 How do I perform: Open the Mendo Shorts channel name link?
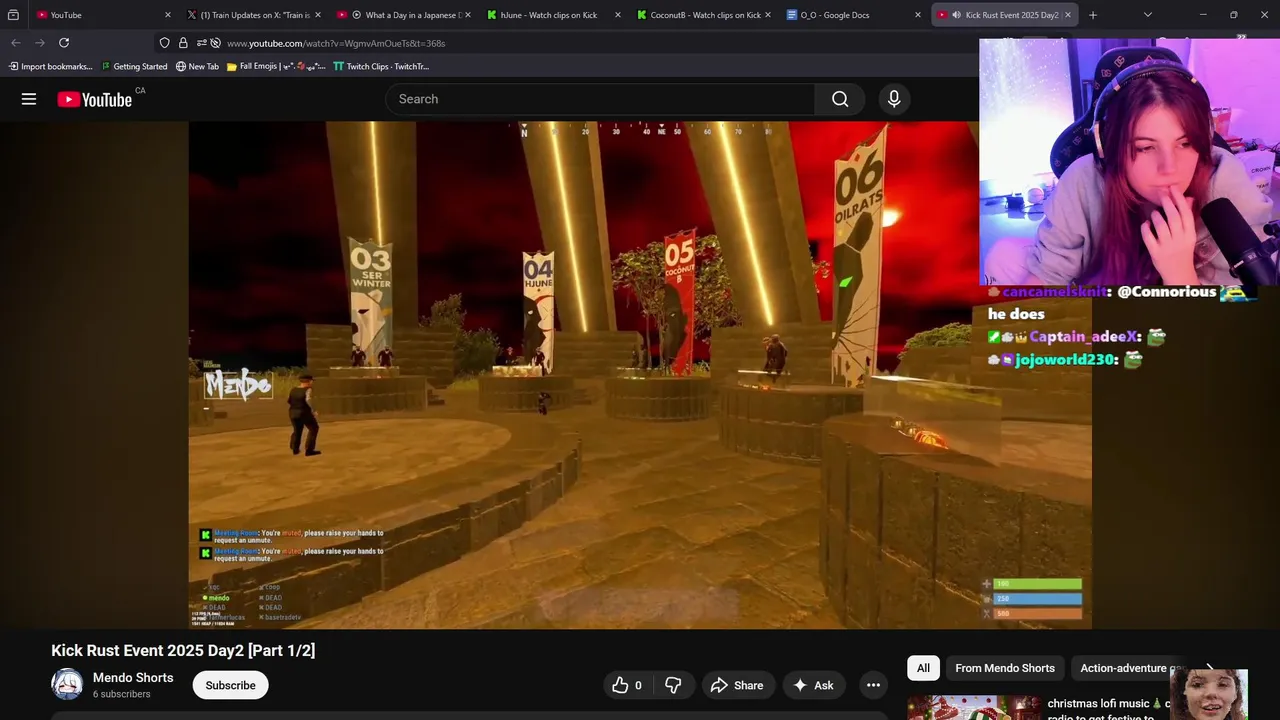coord(133,677)
